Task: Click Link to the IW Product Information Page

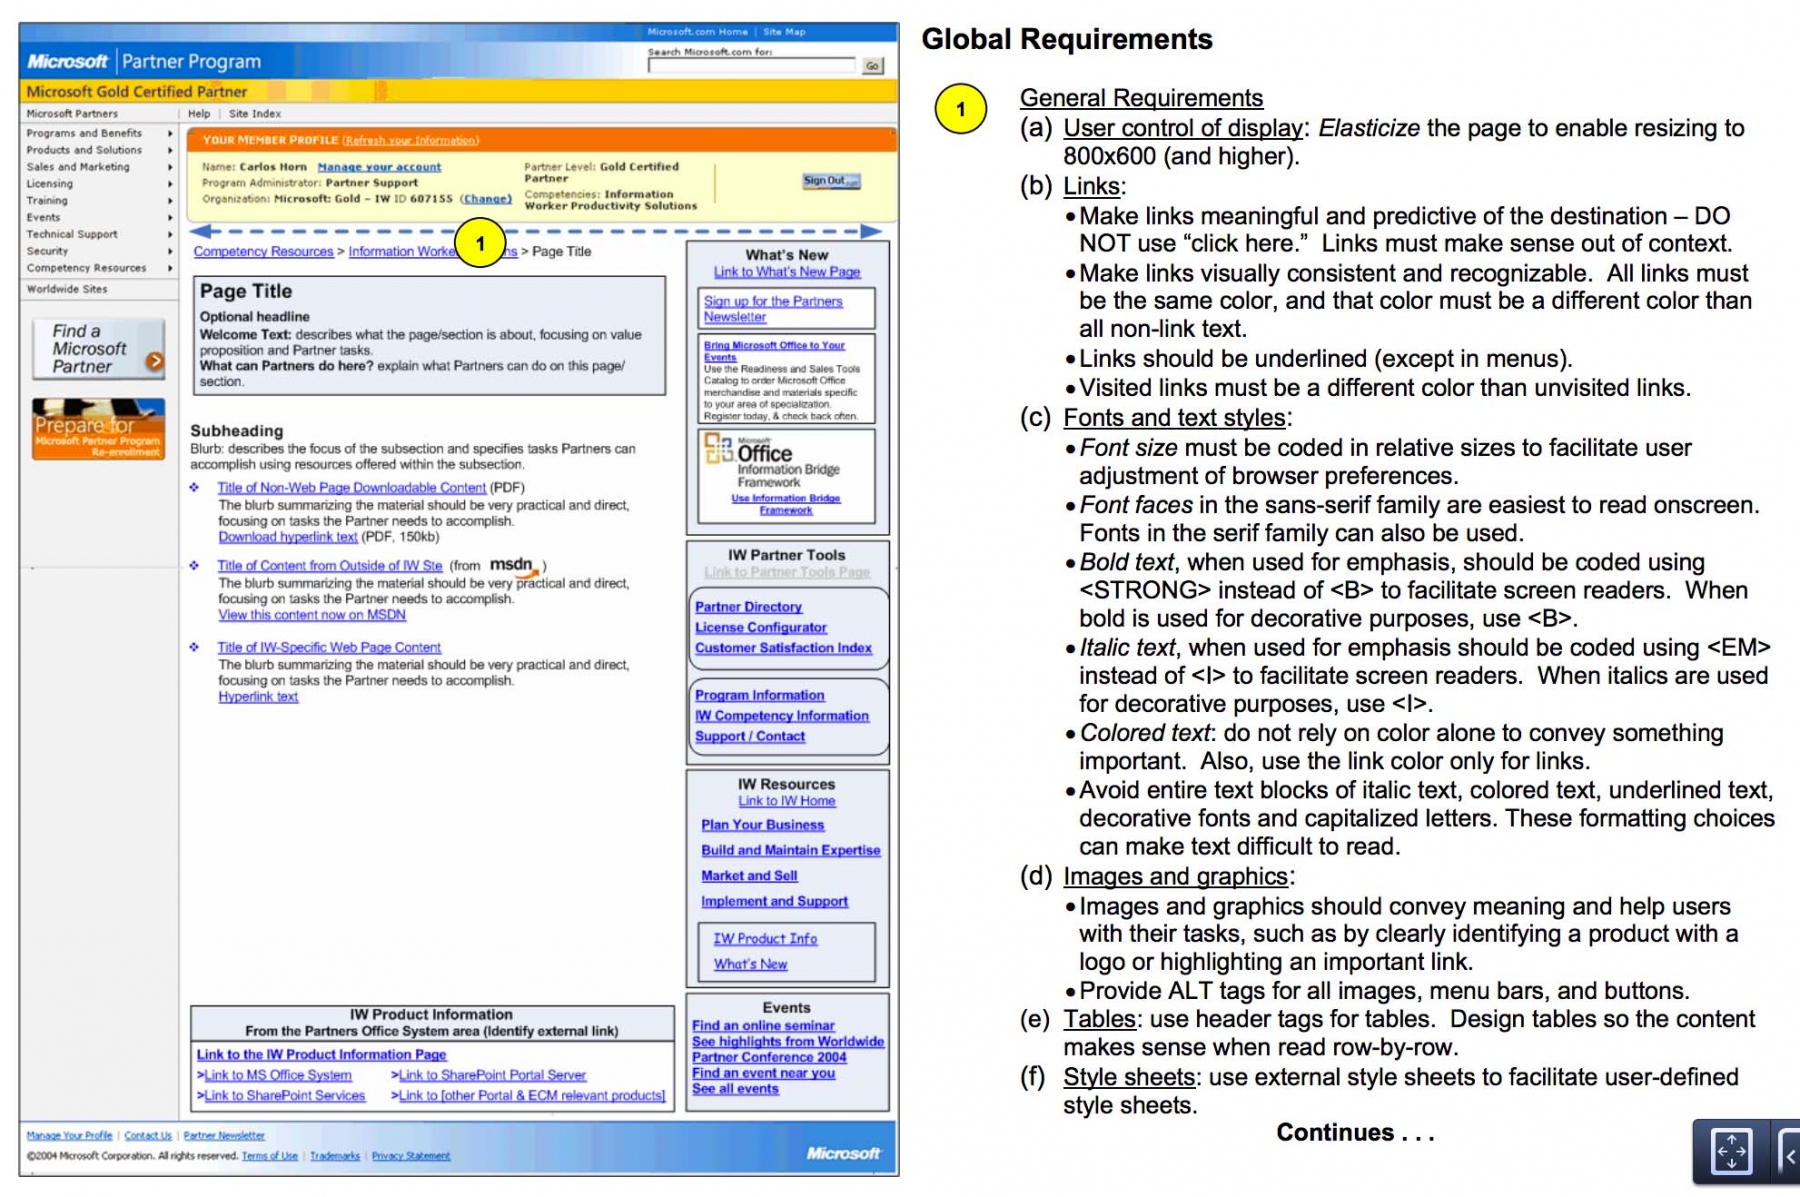Action: click(321, 1055)
